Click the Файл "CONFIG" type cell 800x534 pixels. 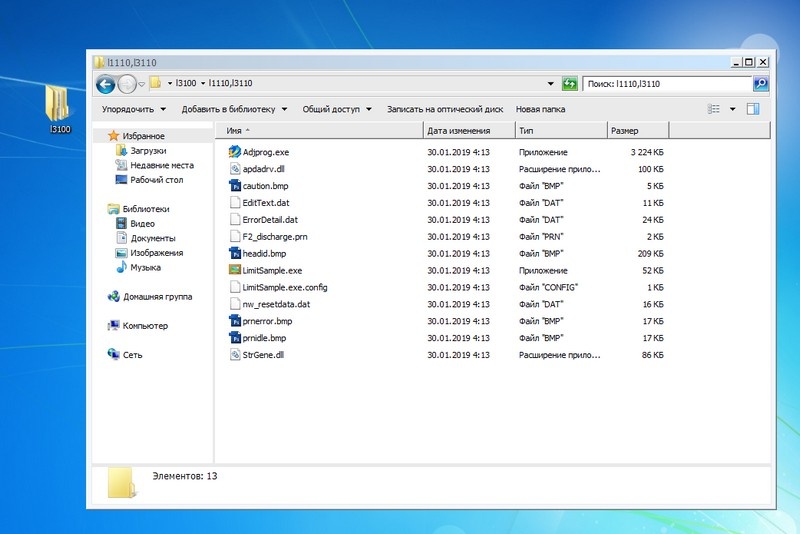click(548, 287)
